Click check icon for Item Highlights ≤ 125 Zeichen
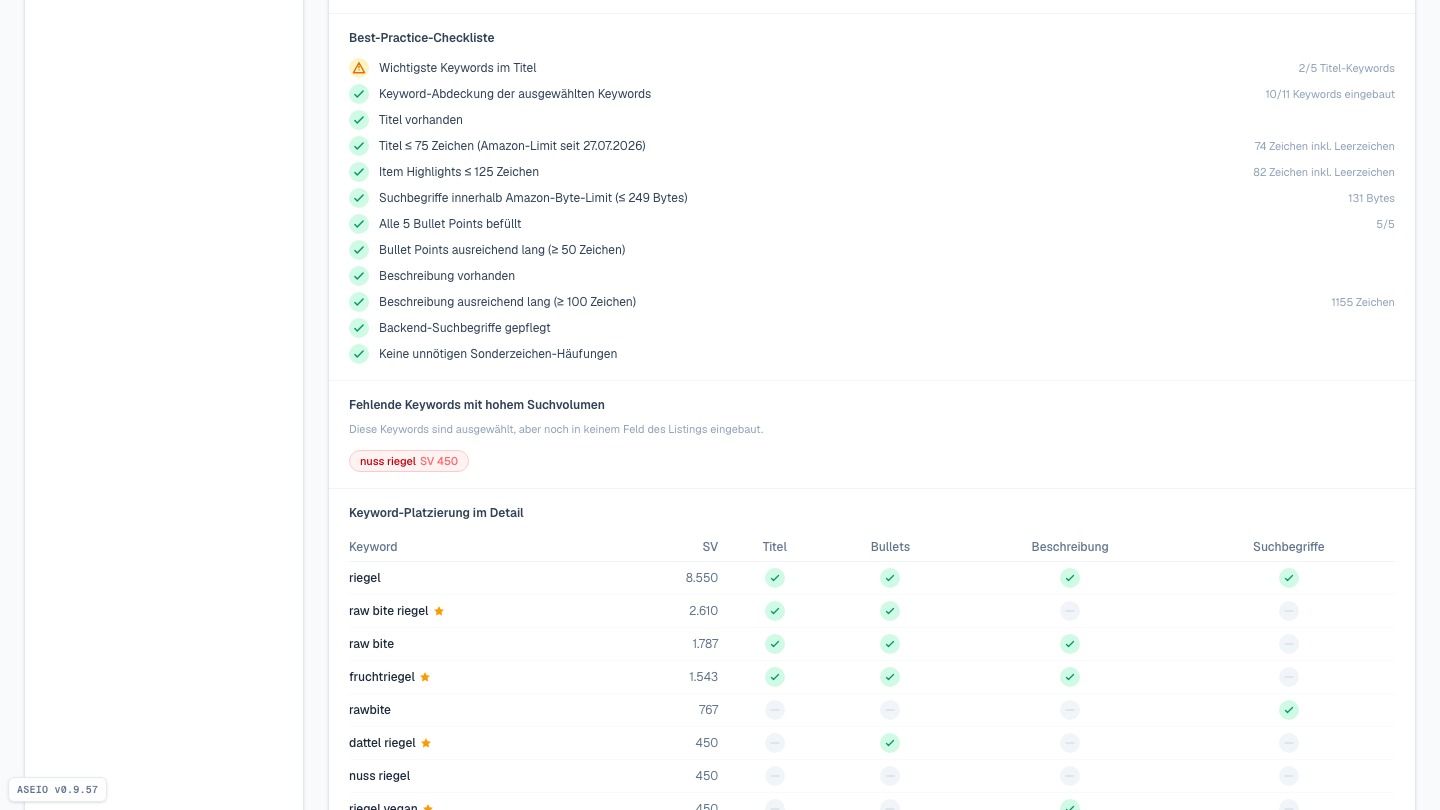The image size is (1440, 810). tap(359, 172)
